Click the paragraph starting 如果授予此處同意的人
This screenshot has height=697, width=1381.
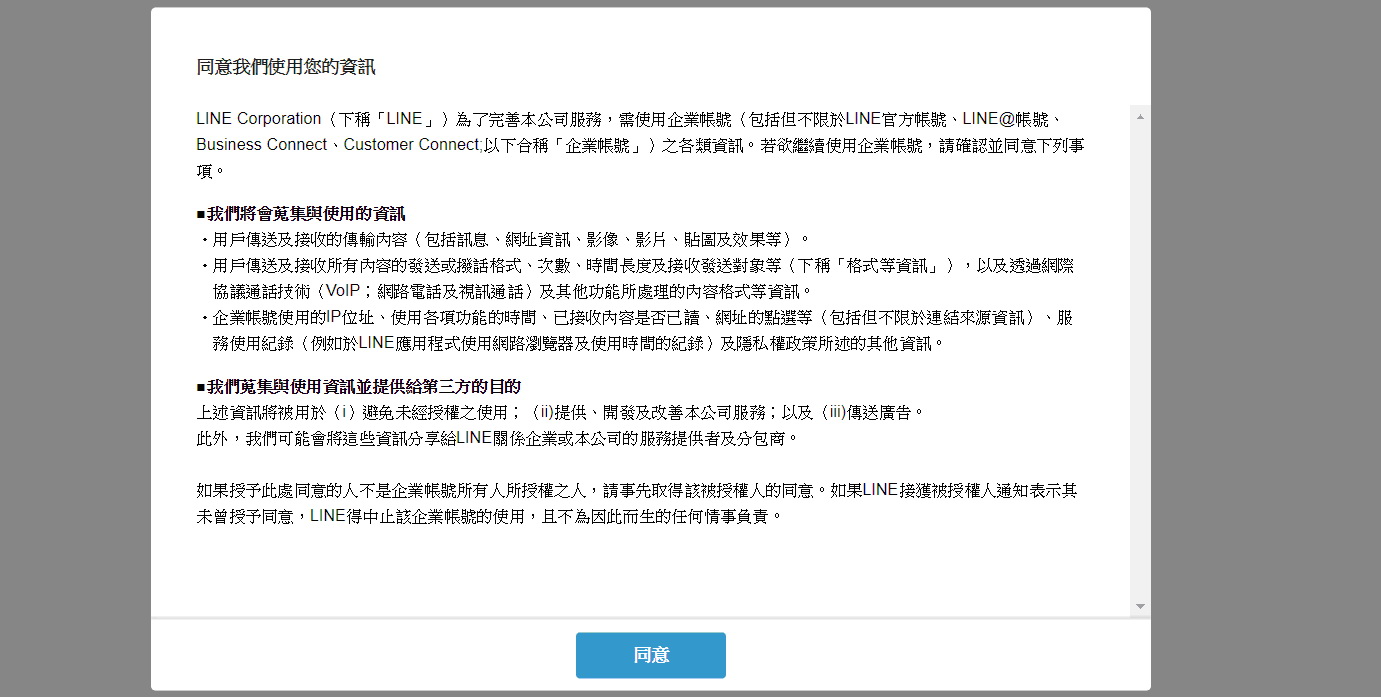click(636, 504)
